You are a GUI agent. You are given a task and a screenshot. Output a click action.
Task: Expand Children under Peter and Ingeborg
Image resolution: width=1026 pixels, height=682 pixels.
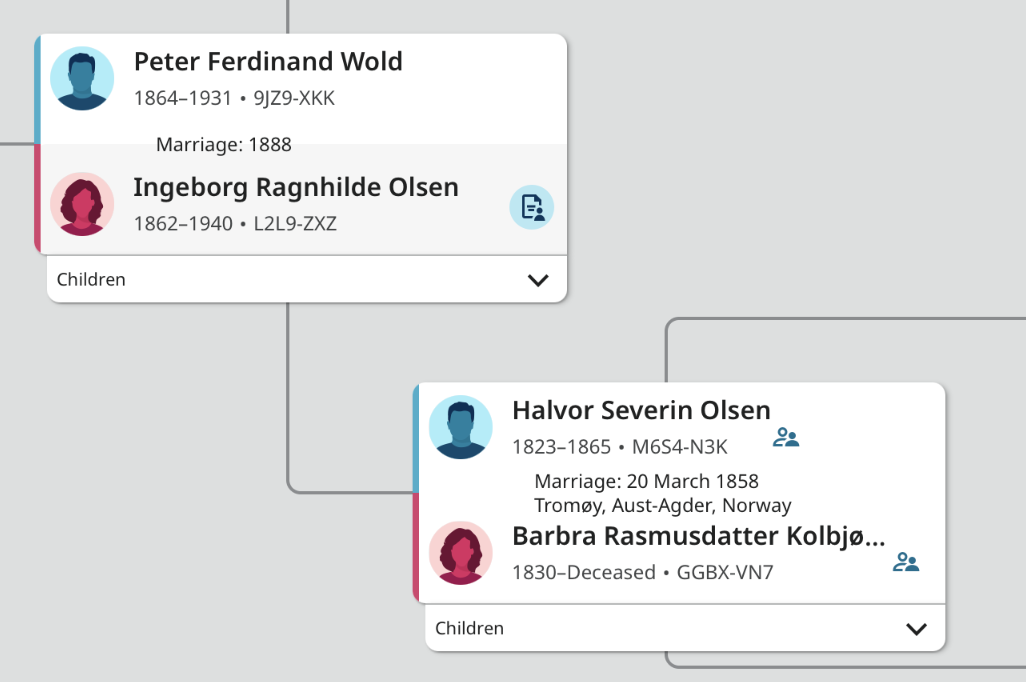[x=538, y=280]
